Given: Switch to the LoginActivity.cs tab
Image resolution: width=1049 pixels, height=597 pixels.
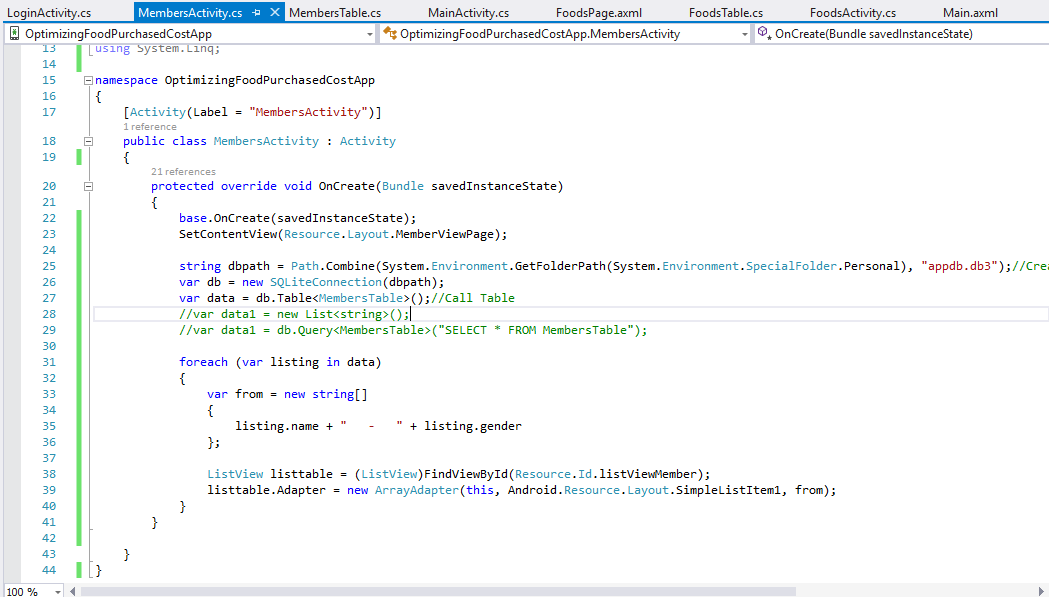Looking at the screenshot, I should point(49,13).
